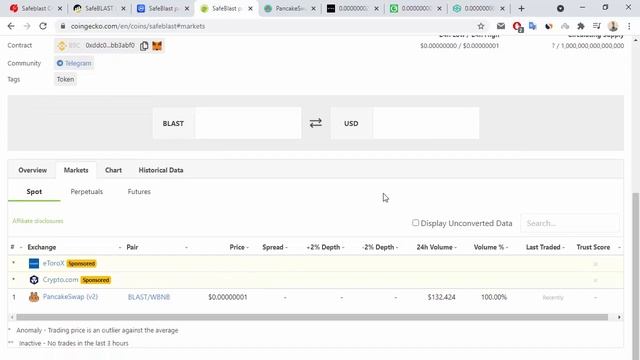Open the Chart tab
The height and width of the screenshot is (360, 640).
113,170
